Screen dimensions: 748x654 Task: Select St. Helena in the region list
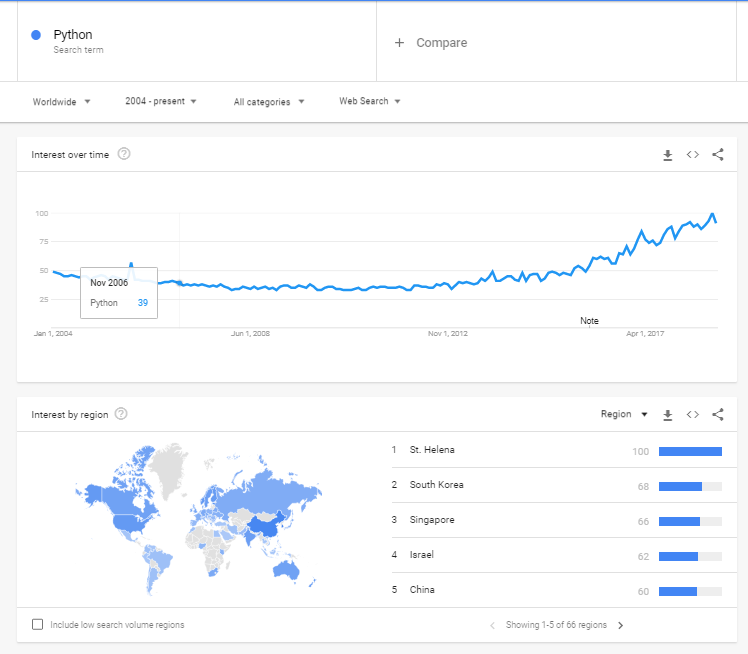click(432, 450)
